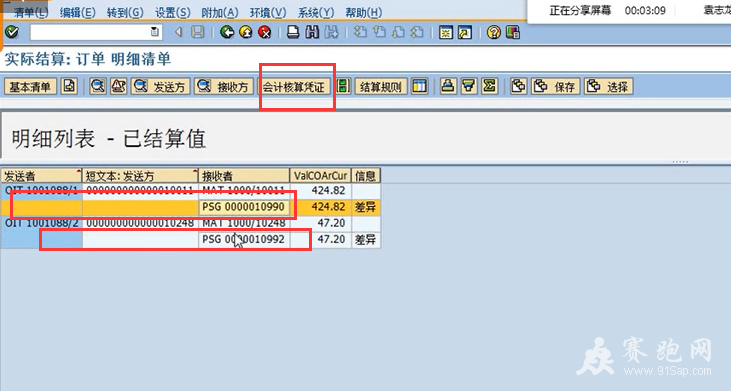The width and height of the screenshot is (731, 391).
Task: Open the 附加(A) menu
Action: (220, 13)
